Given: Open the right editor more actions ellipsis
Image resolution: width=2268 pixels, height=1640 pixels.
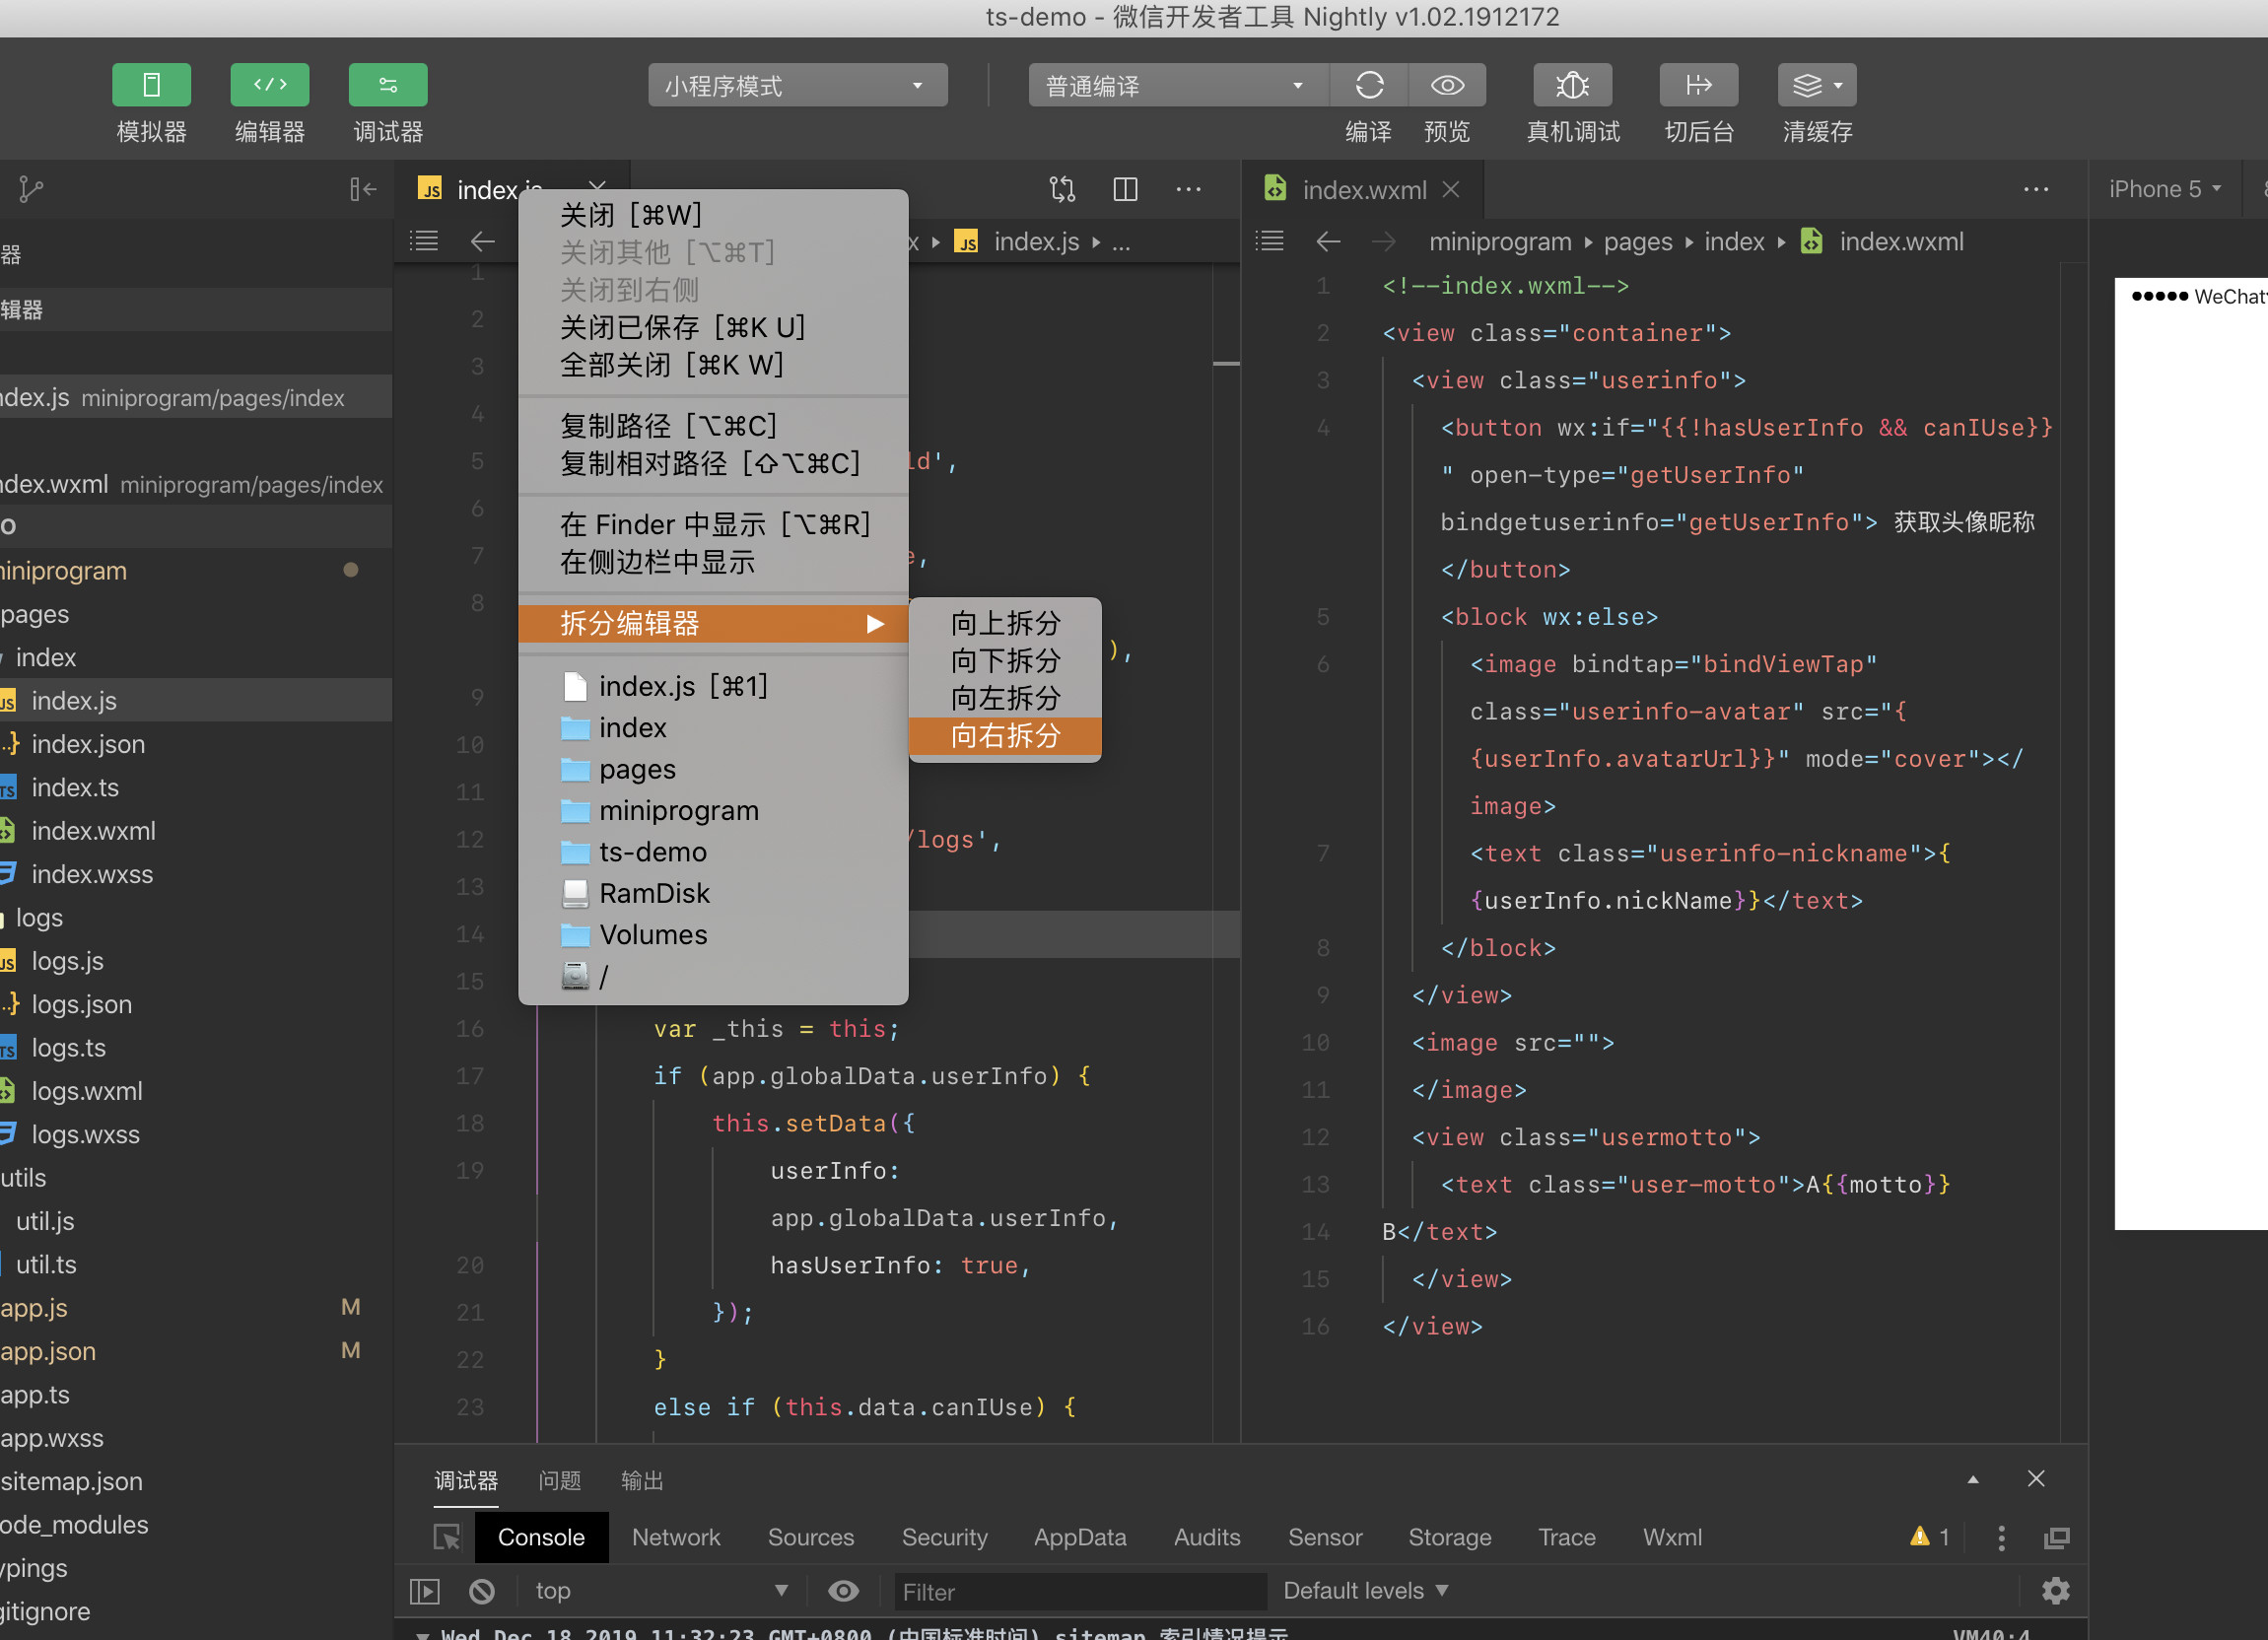Looking at the screenshot, I should (x=2036, y=189).
